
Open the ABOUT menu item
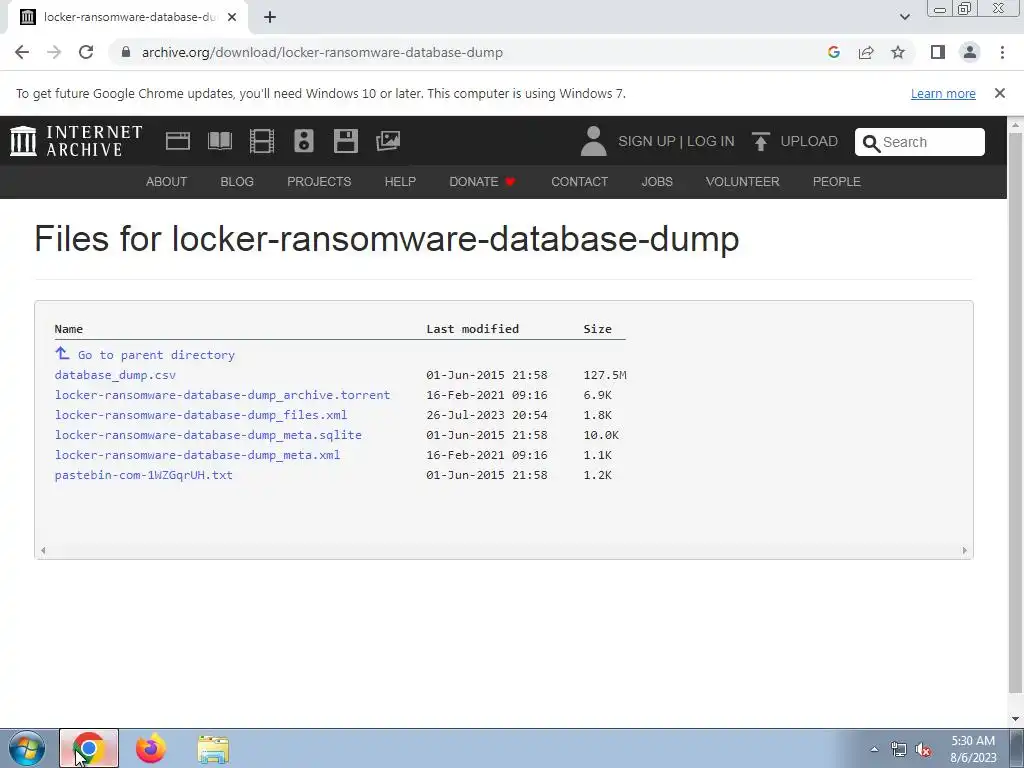[x=167, y=182]
